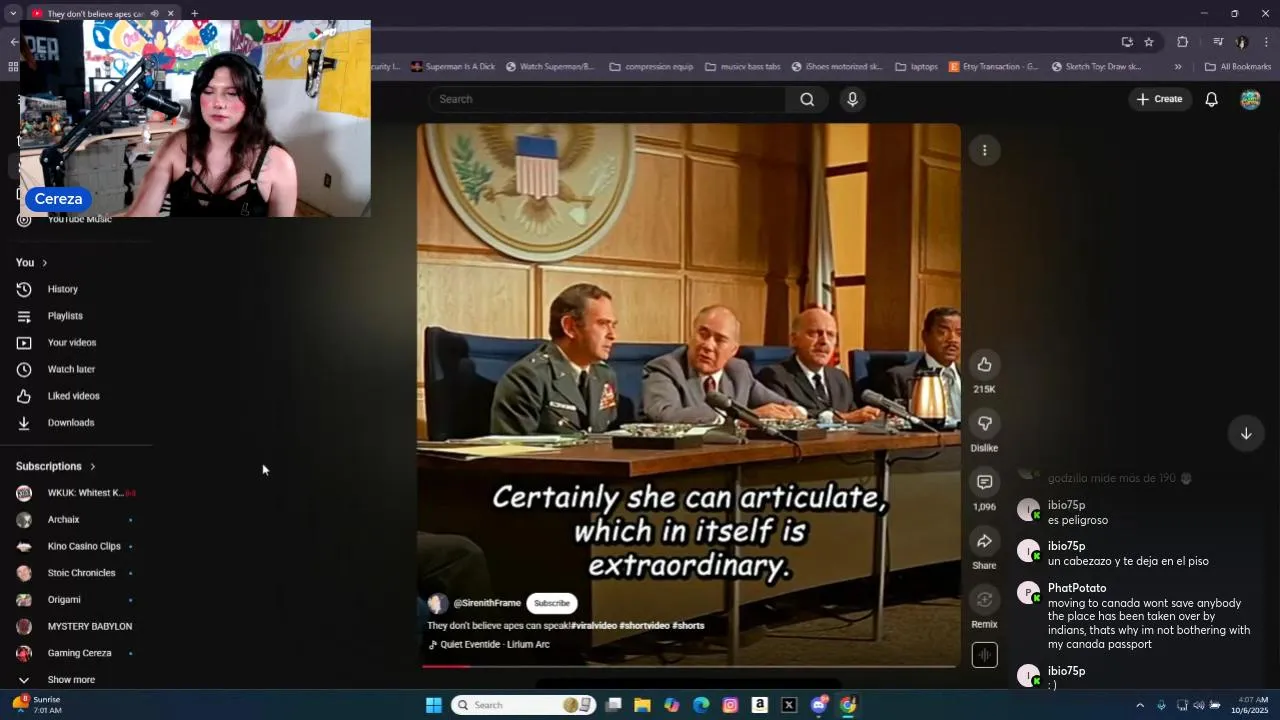Open Archaix subscription channel
Image resolution: width=1280 pixels, height=720 pixels.
[x=76, y=519]
